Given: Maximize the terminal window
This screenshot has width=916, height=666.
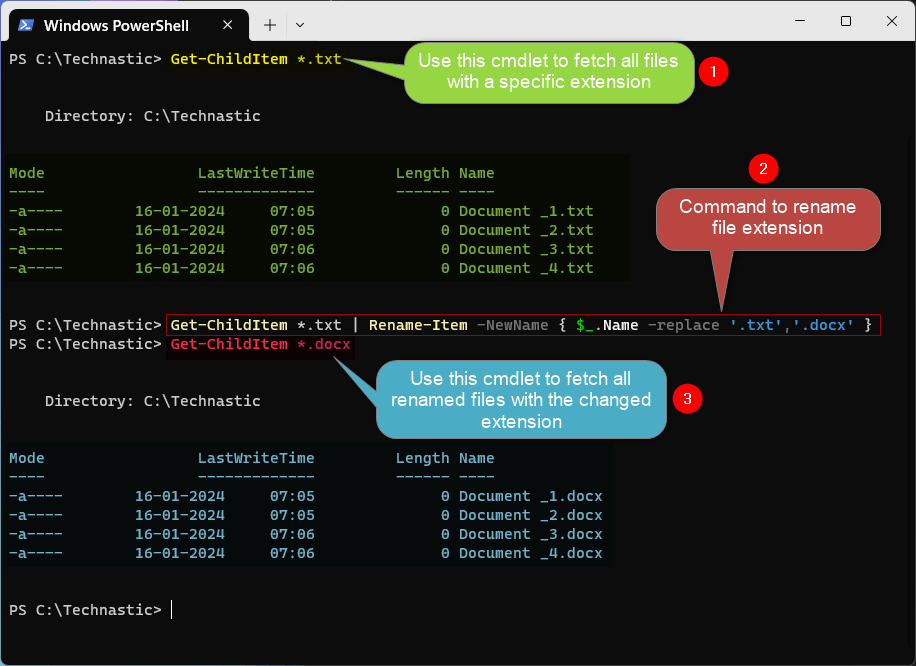Looking at the screenshot, I should tap(845, 21).
